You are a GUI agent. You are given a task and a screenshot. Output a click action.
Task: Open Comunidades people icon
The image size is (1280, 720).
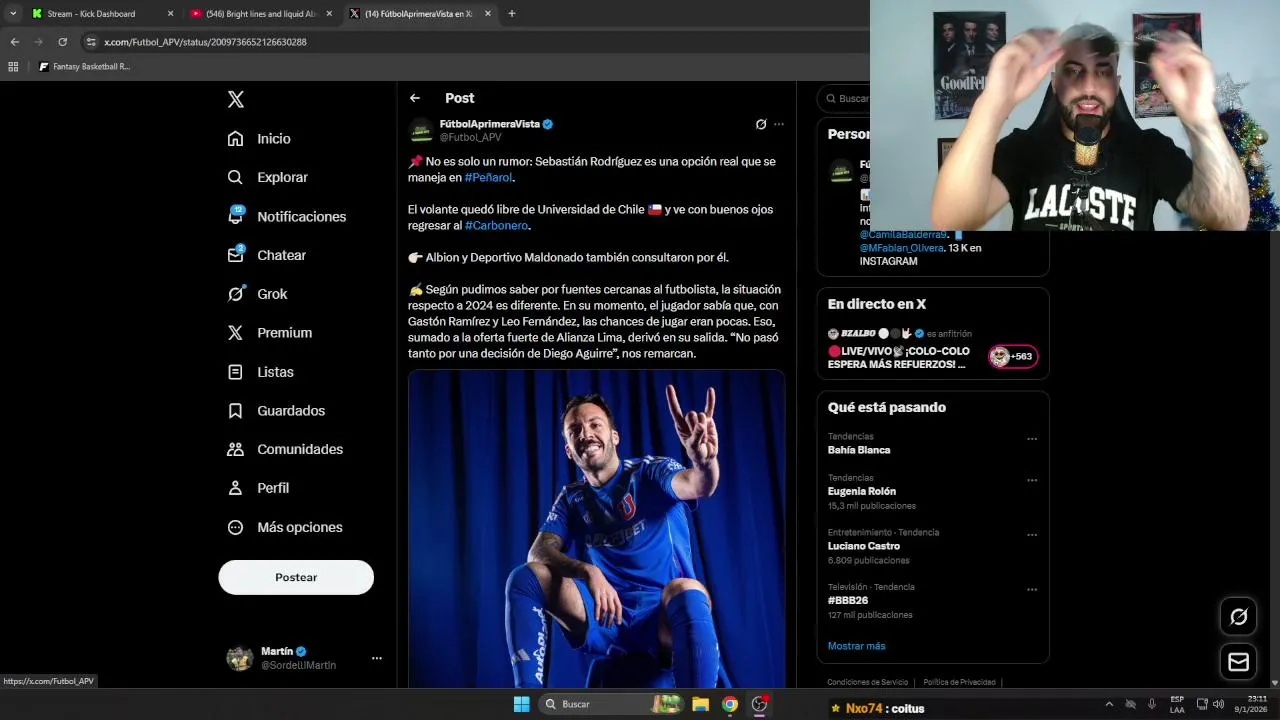click(x=235, y=449)
